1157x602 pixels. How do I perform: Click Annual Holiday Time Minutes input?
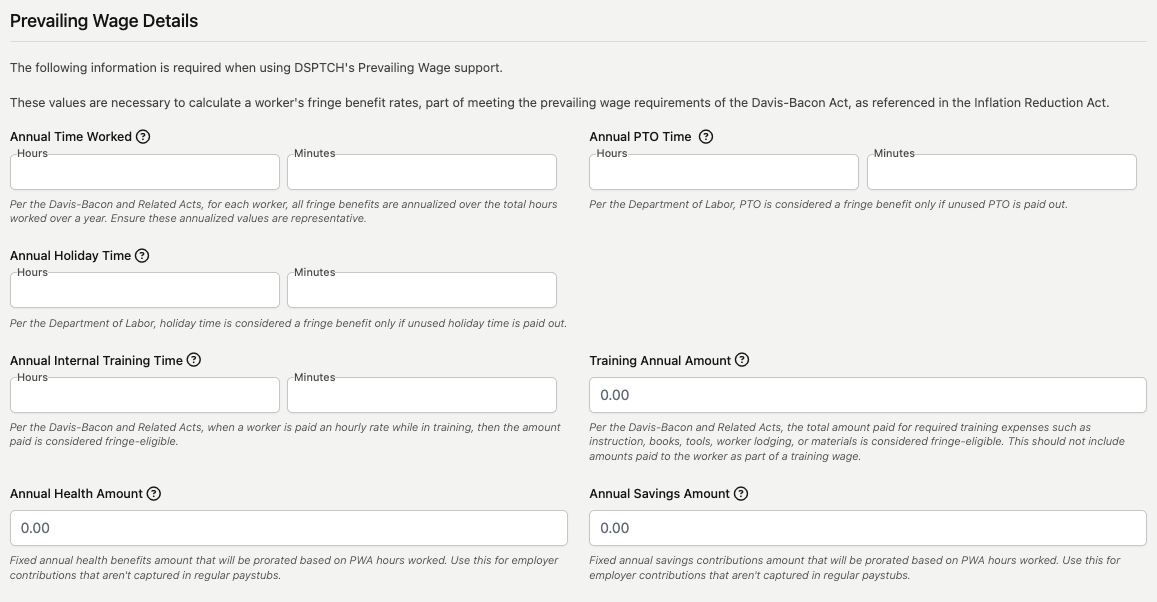click(421, 291)
